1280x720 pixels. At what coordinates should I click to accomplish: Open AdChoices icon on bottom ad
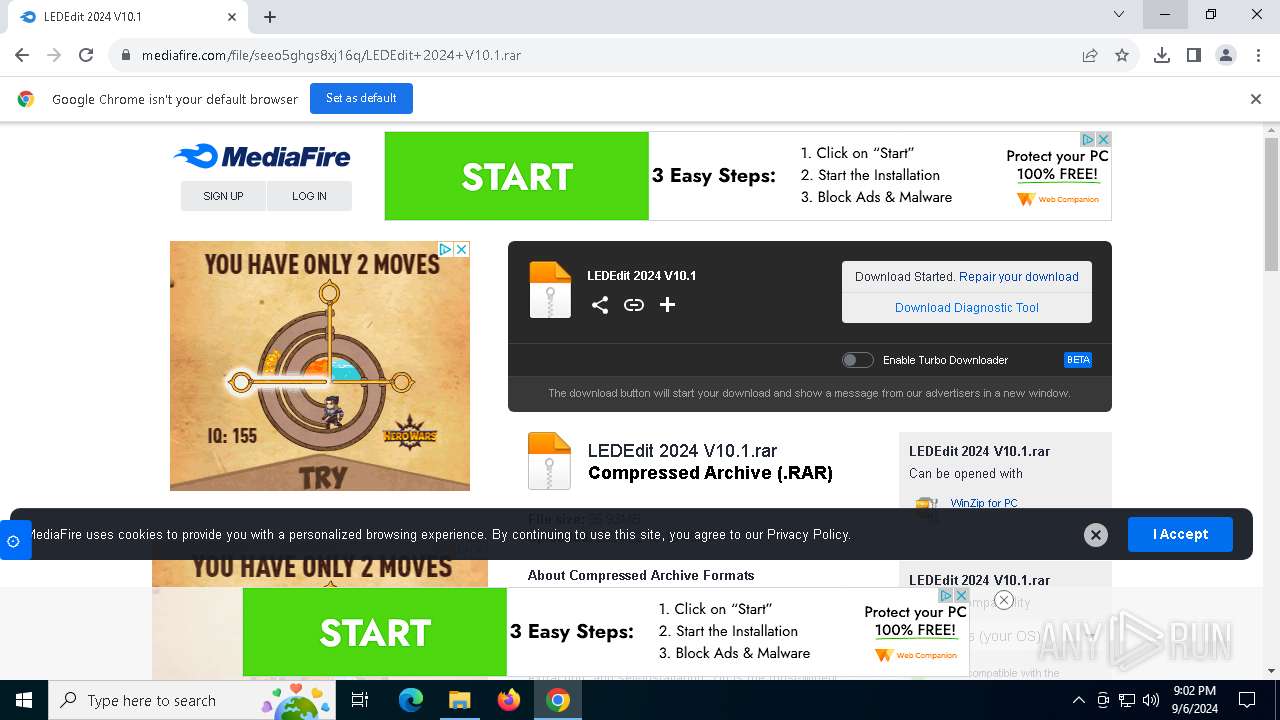click(x=946, y=595)
